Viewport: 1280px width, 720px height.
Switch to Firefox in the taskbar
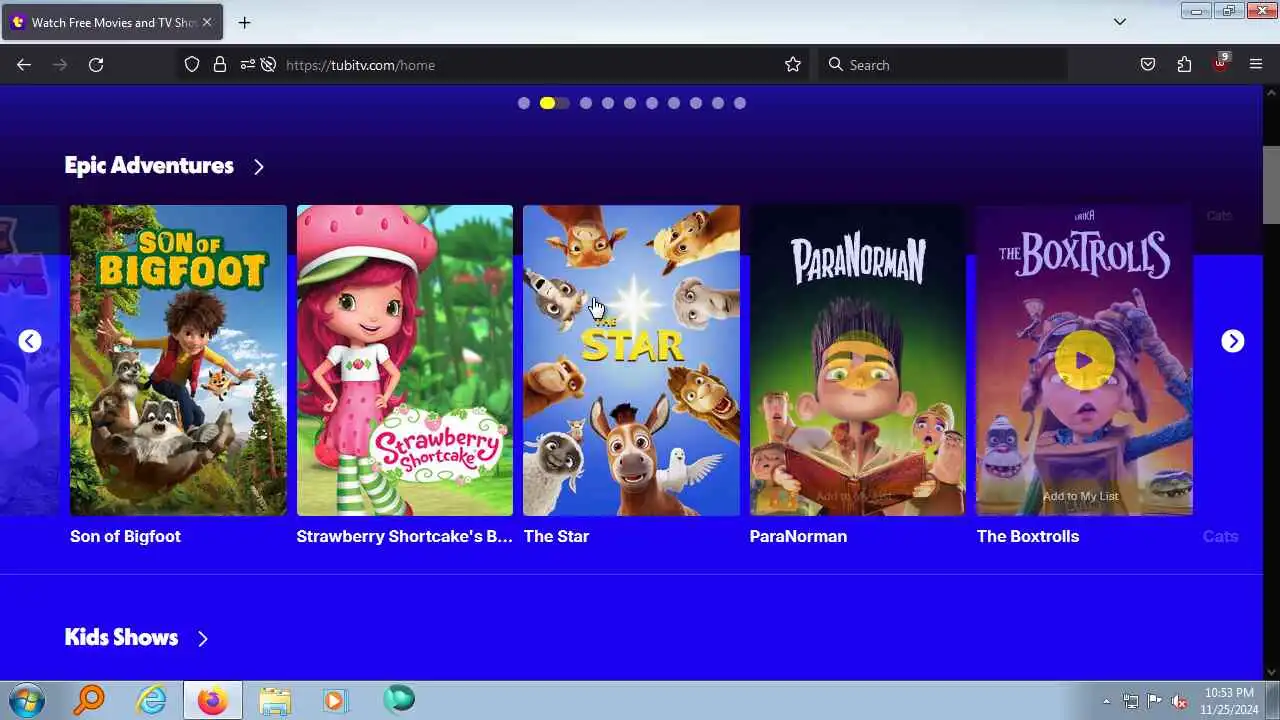212,700
